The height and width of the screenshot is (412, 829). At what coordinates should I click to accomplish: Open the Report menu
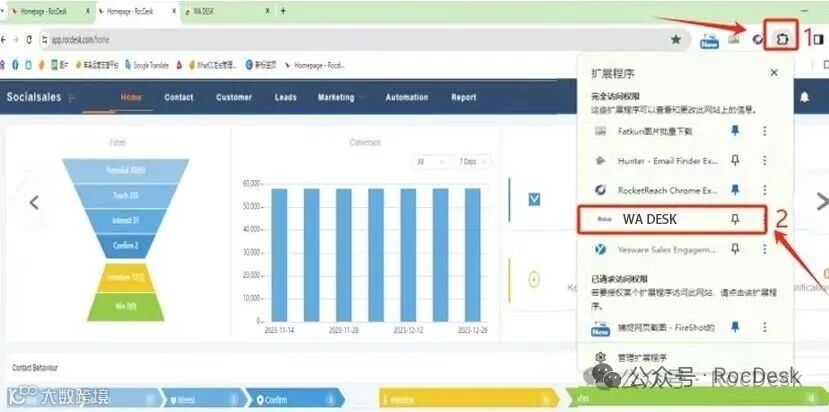coord(464,97)
